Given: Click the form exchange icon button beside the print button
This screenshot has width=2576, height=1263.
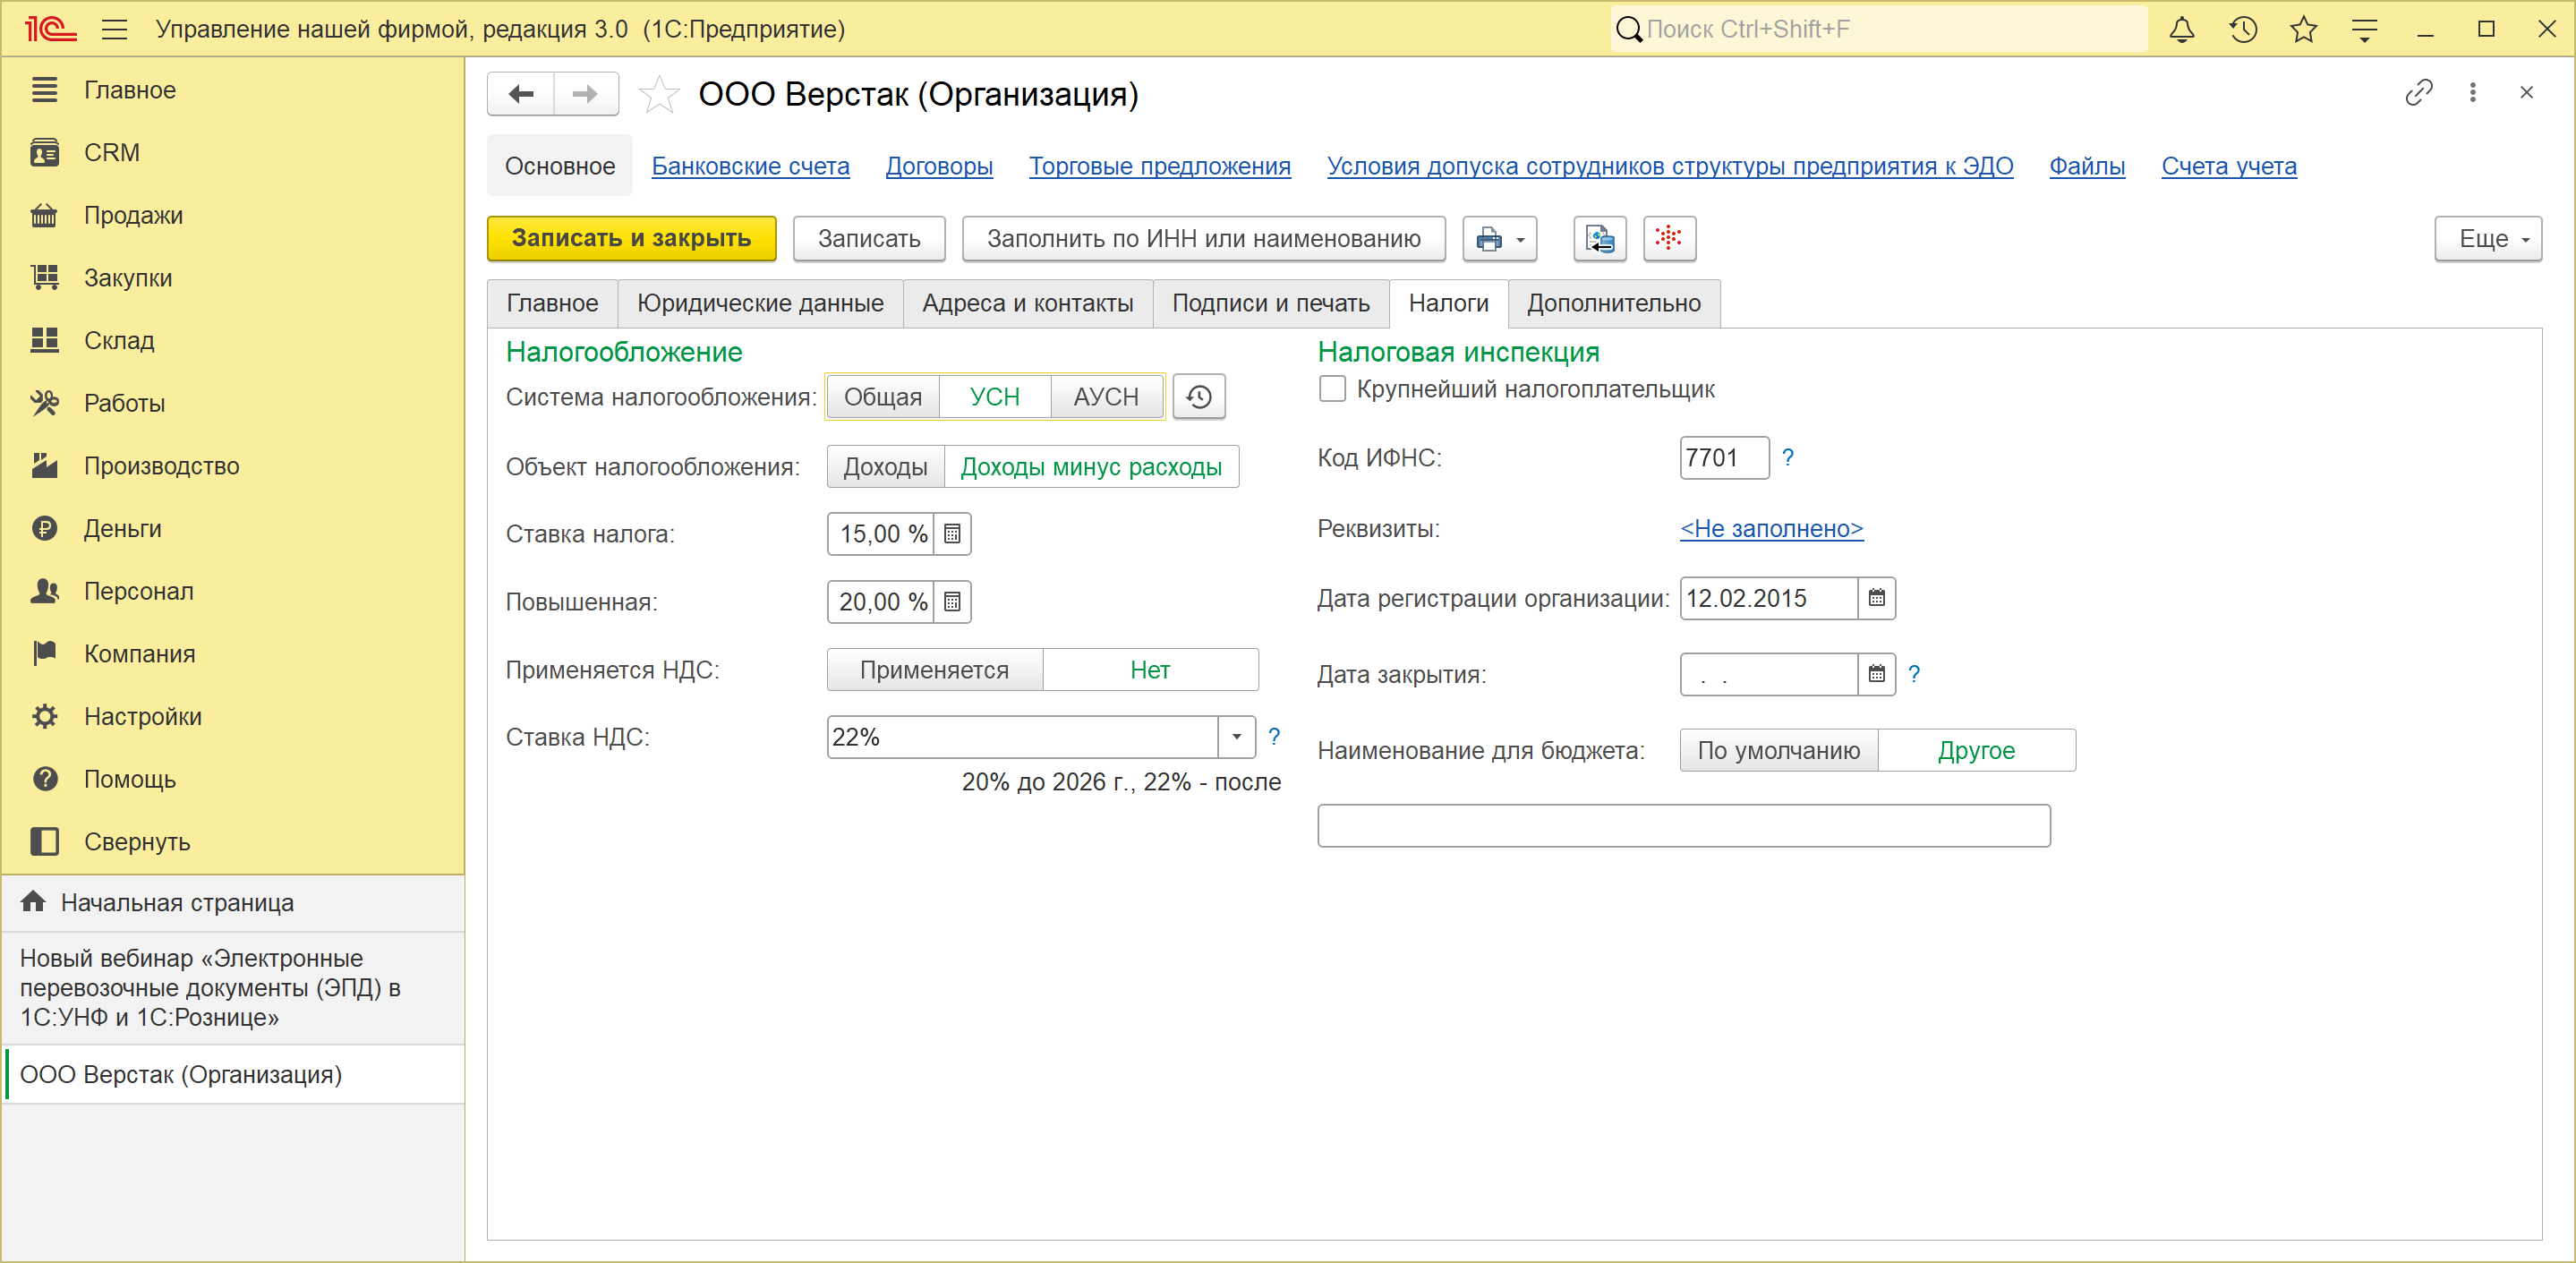Looking at the screenshot, I should click(1600, 238).
